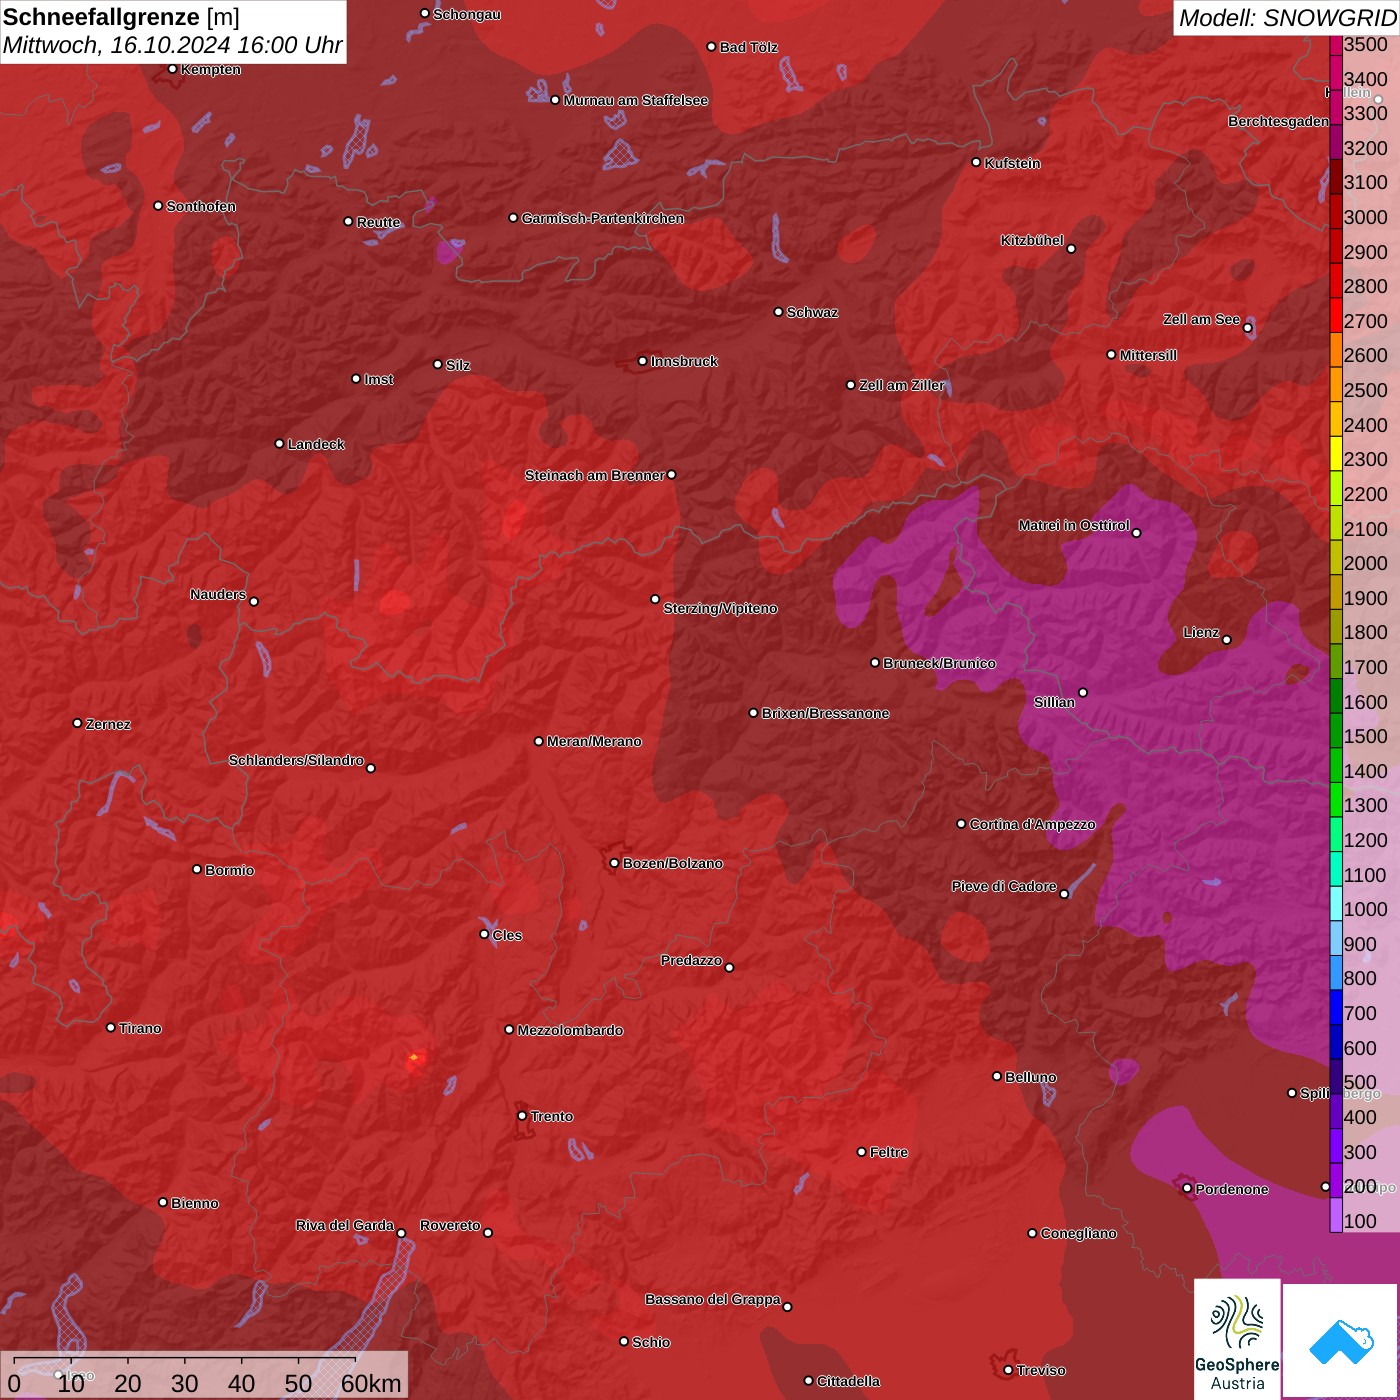
Task: Click the Sterzing/Vipiteno label
Action: (x=720, y=608)
